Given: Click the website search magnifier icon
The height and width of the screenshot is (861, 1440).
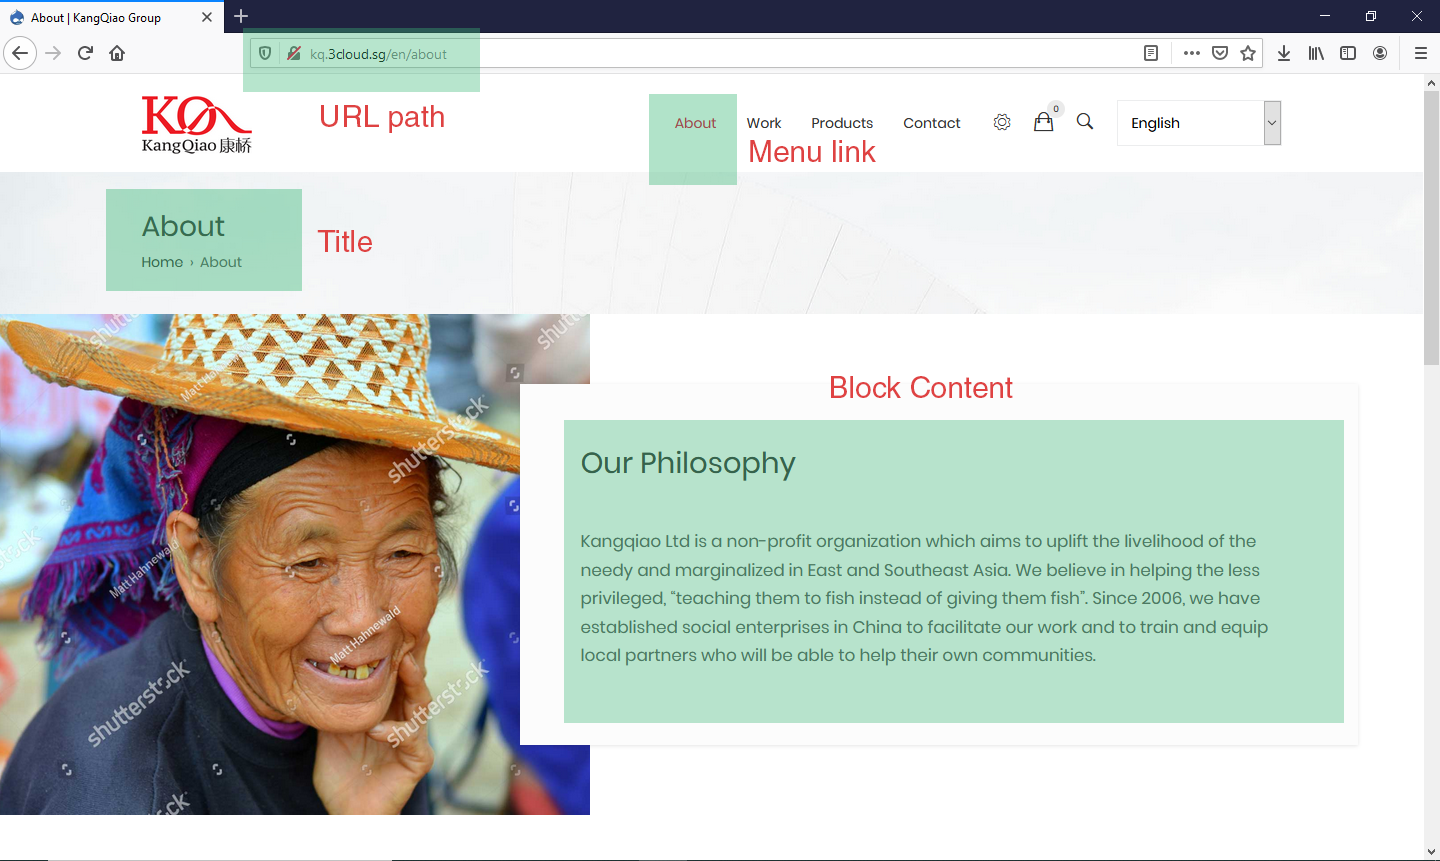Looking at the screenshot, I should tap(1085, 122).
